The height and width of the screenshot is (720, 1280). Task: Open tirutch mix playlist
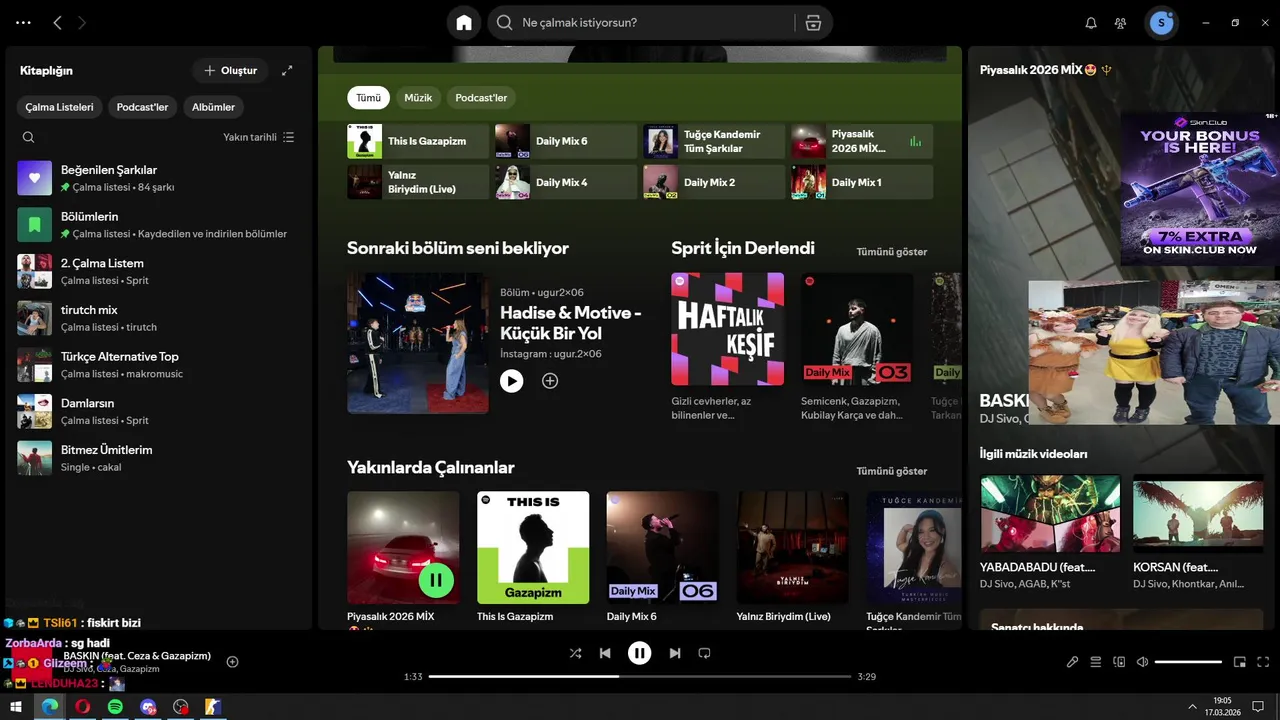point(157,318)
